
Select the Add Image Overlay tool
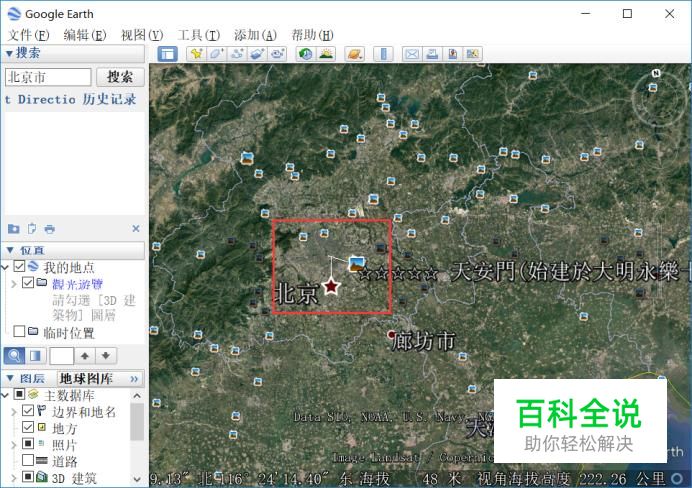pyautogui.click(x=257, y=54)
